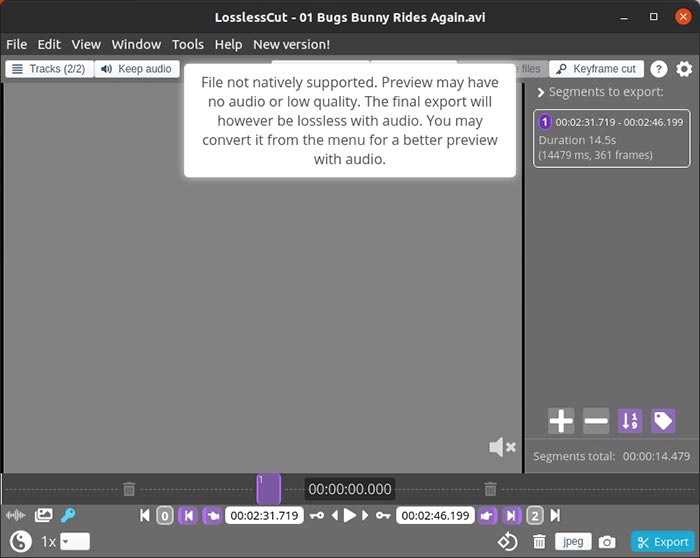Viewport: 700px width, 558px height.
Task: Select segment 1 in the export list
Action: click(x=611, y=138)
